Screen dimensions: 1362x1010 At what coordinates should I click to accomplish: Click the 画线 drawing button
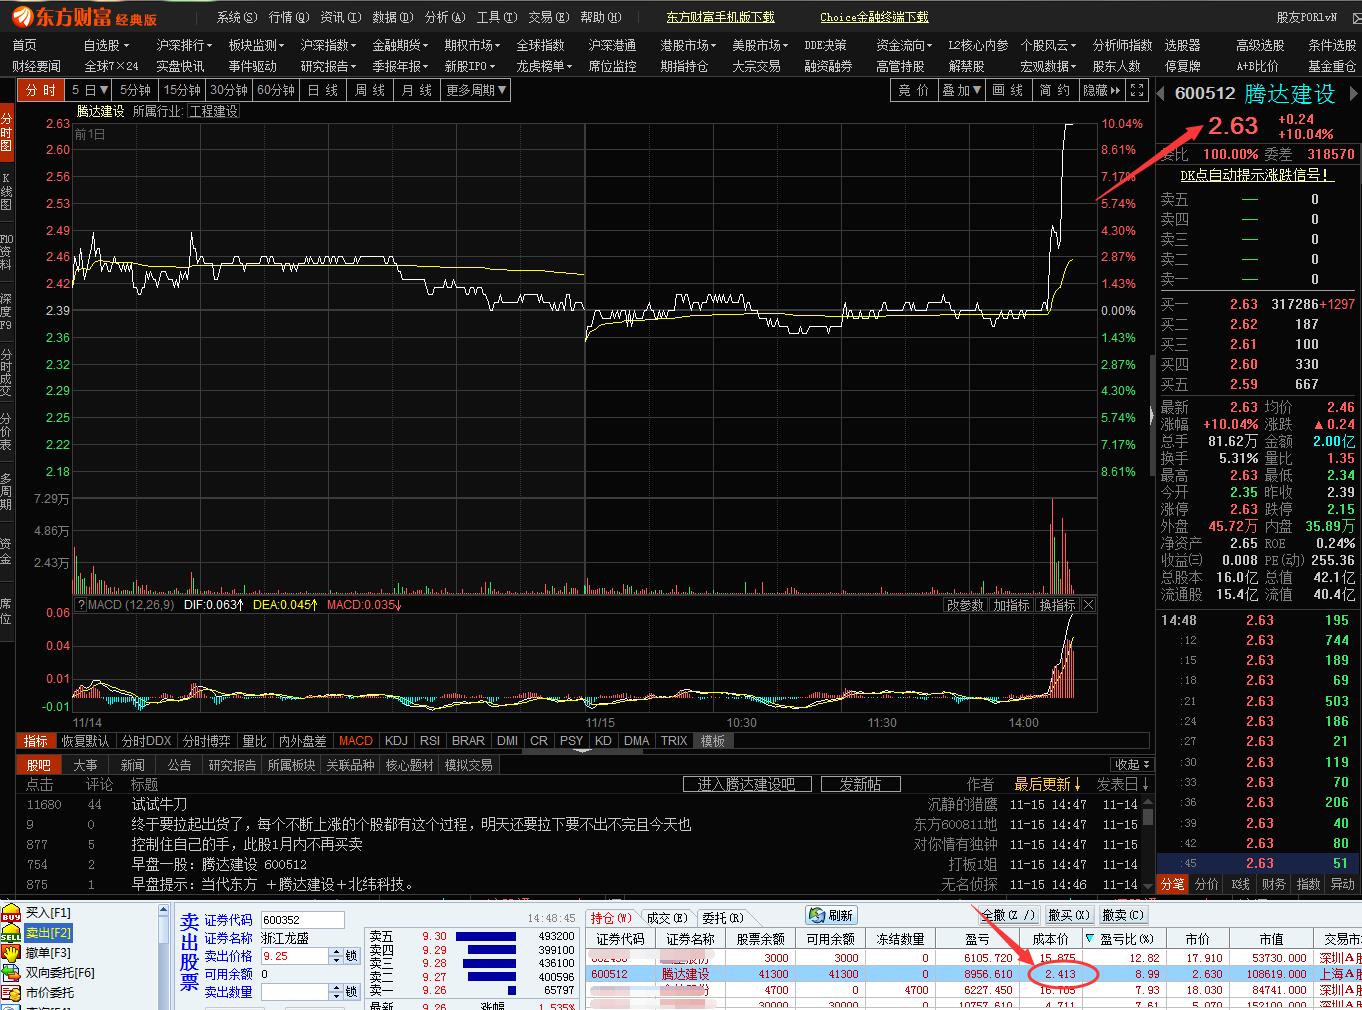[1007, 90]
